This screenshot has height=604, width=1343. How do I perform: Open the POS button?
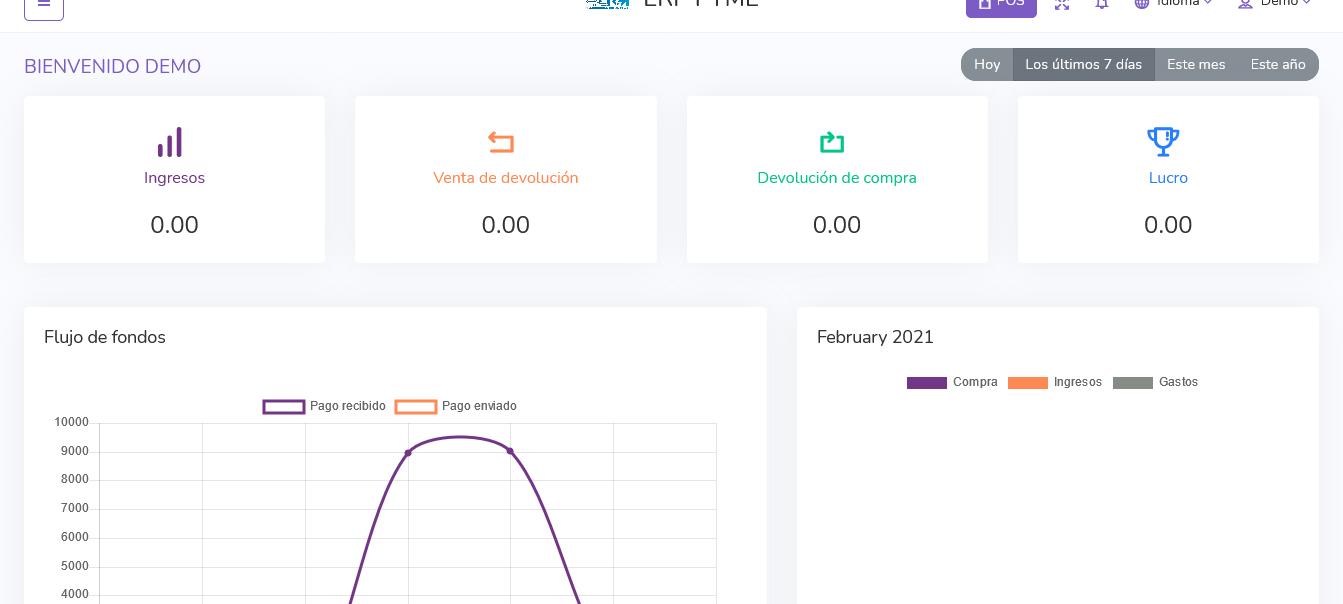pyautogui.click(x=1001, y=5)
